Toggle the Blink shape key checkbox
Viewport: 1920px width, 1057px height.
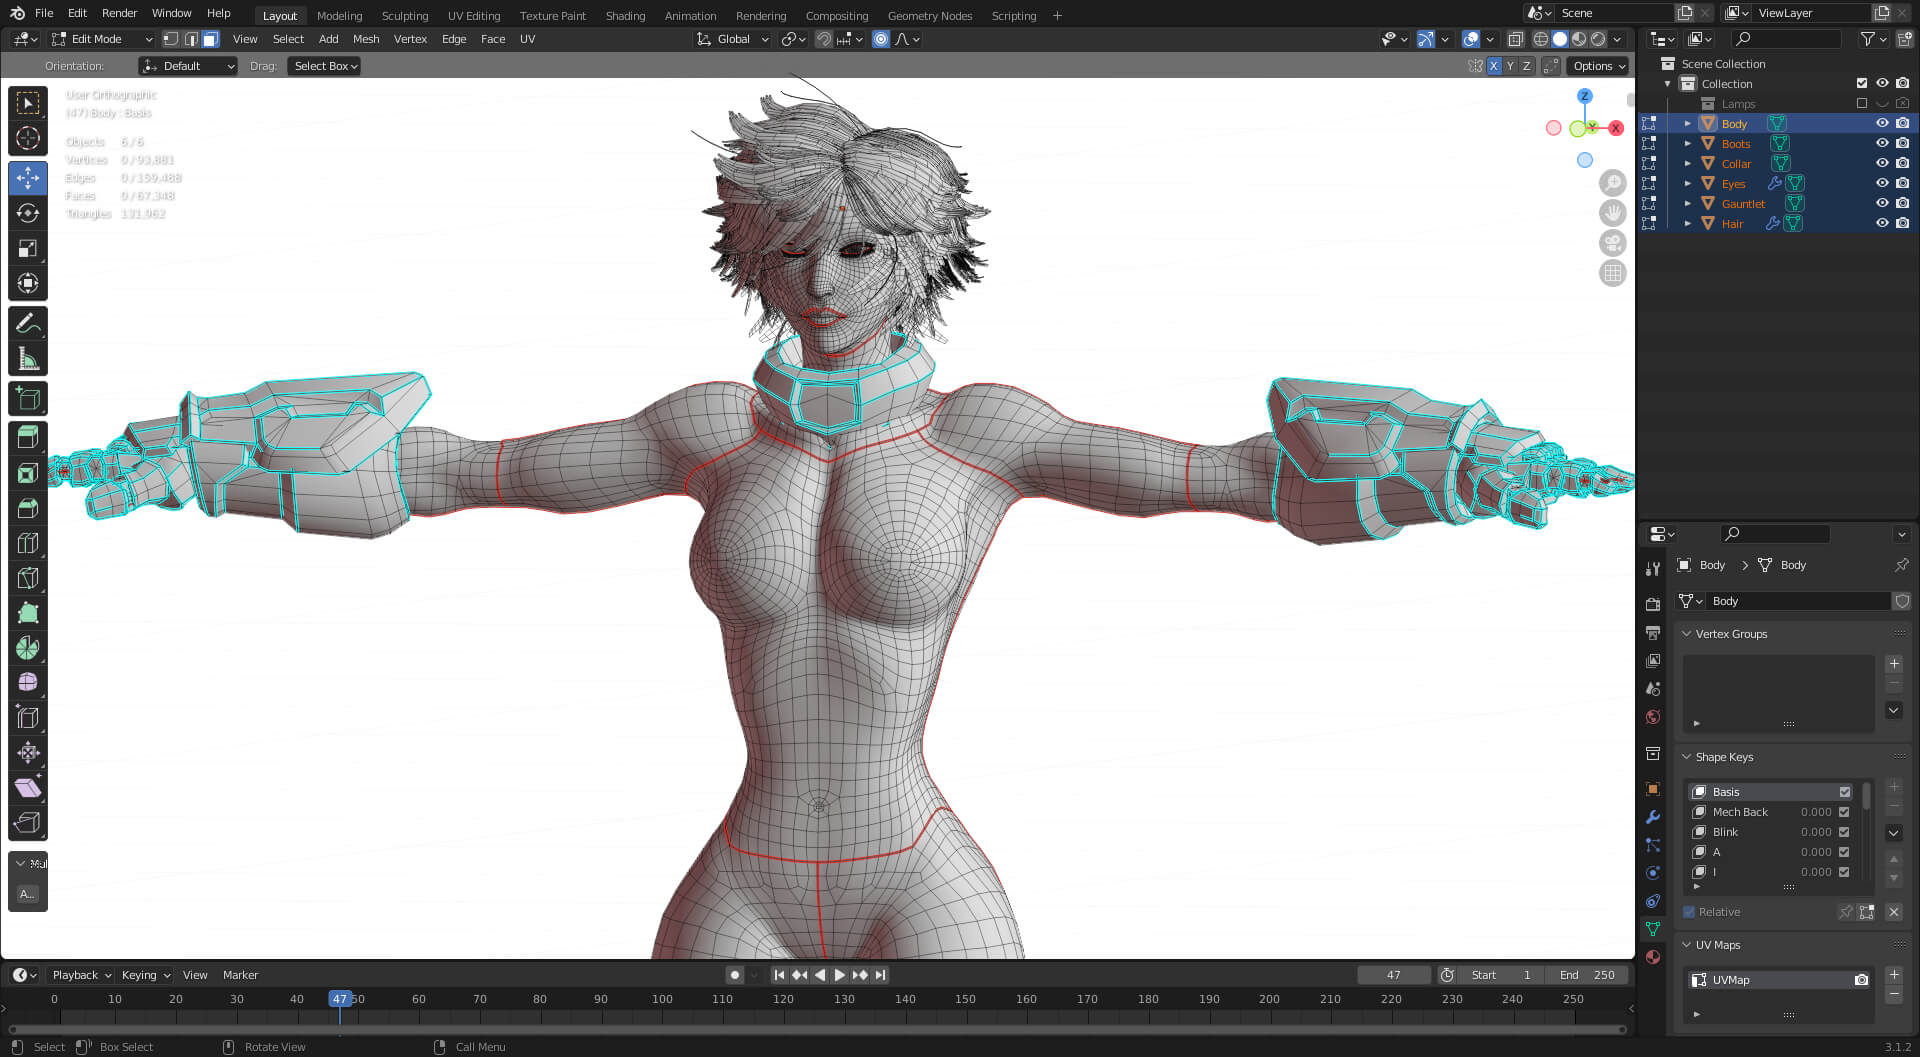point(1844,832)
